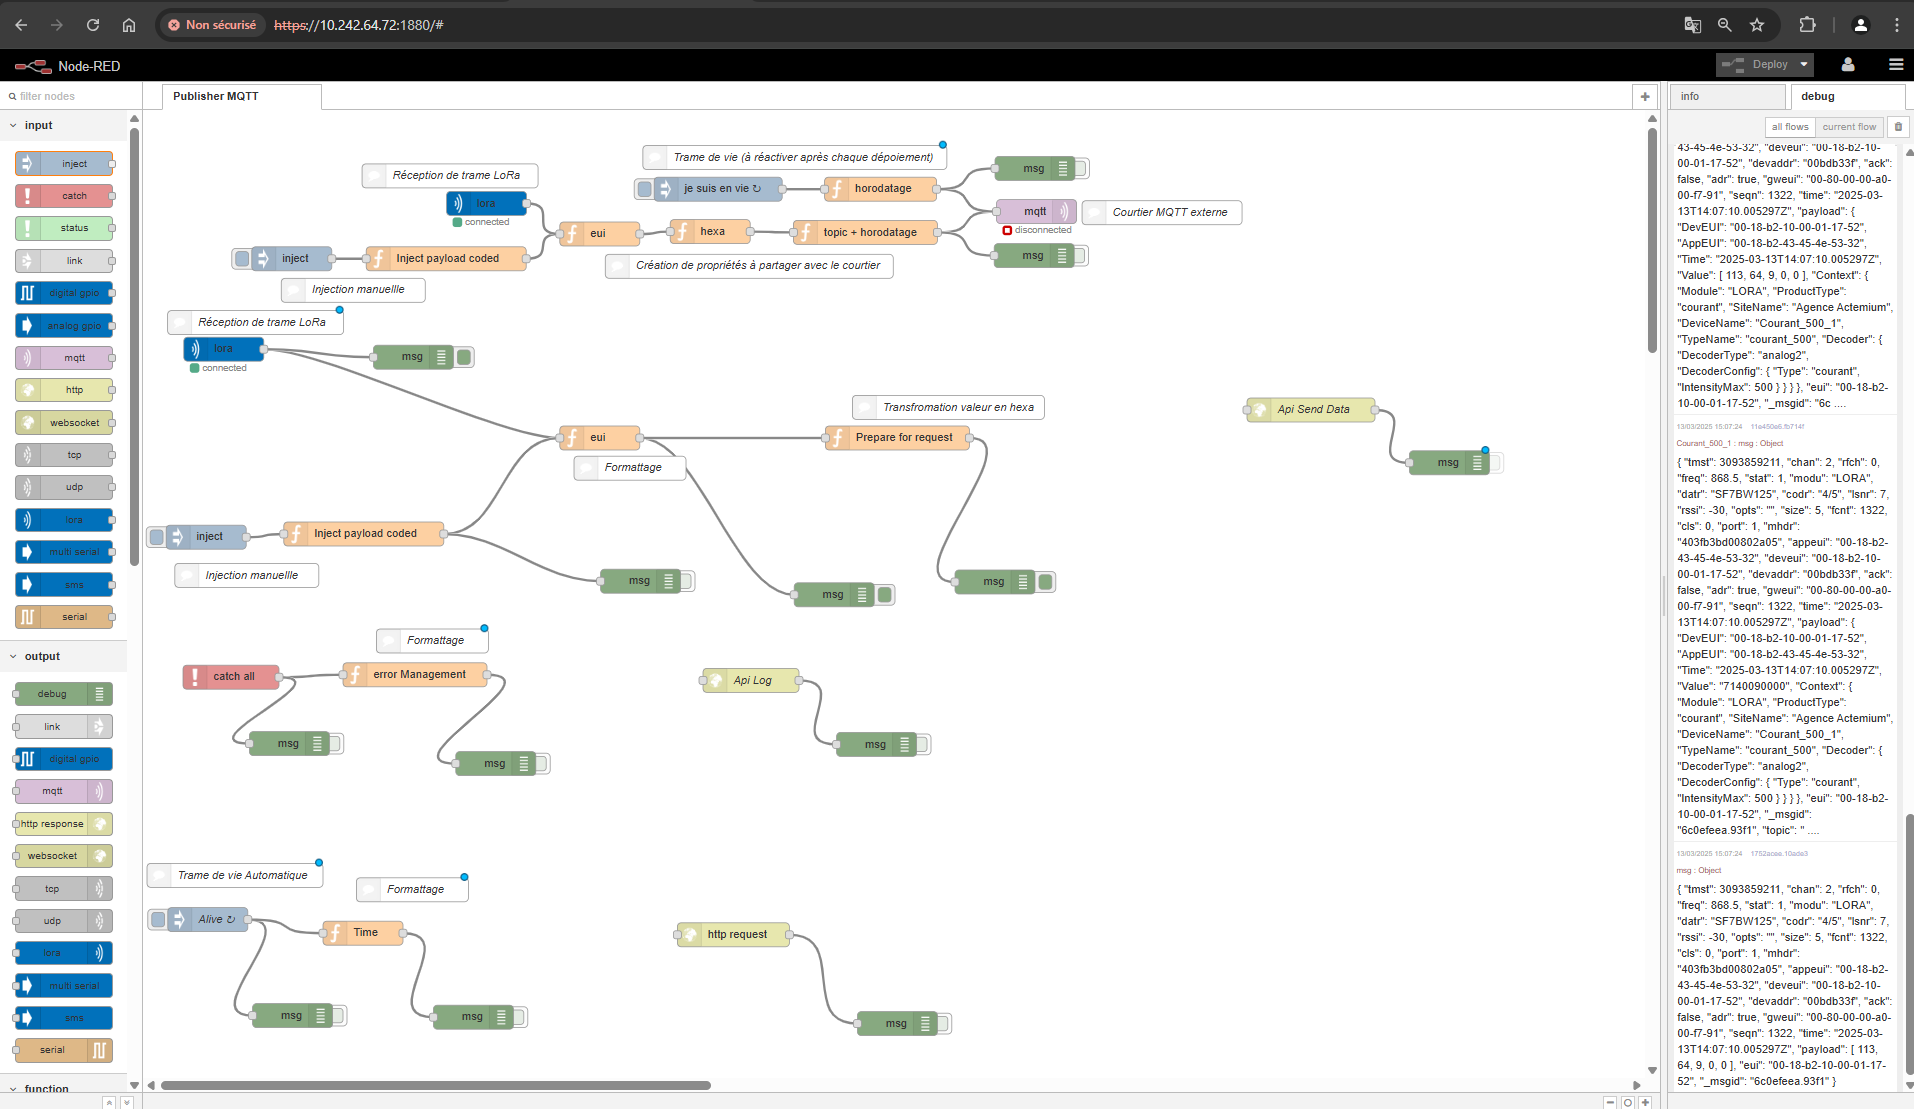The width and height of the screenshot is (1914, 1109).
Task: Open the debug sidebar tab
Action: tap(1848, 97)
